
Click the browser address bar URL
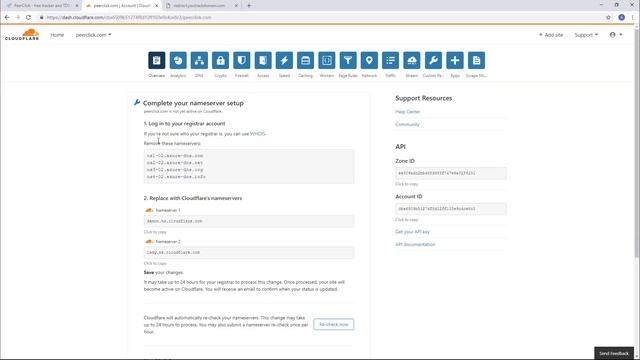click(x=129, y=17)
